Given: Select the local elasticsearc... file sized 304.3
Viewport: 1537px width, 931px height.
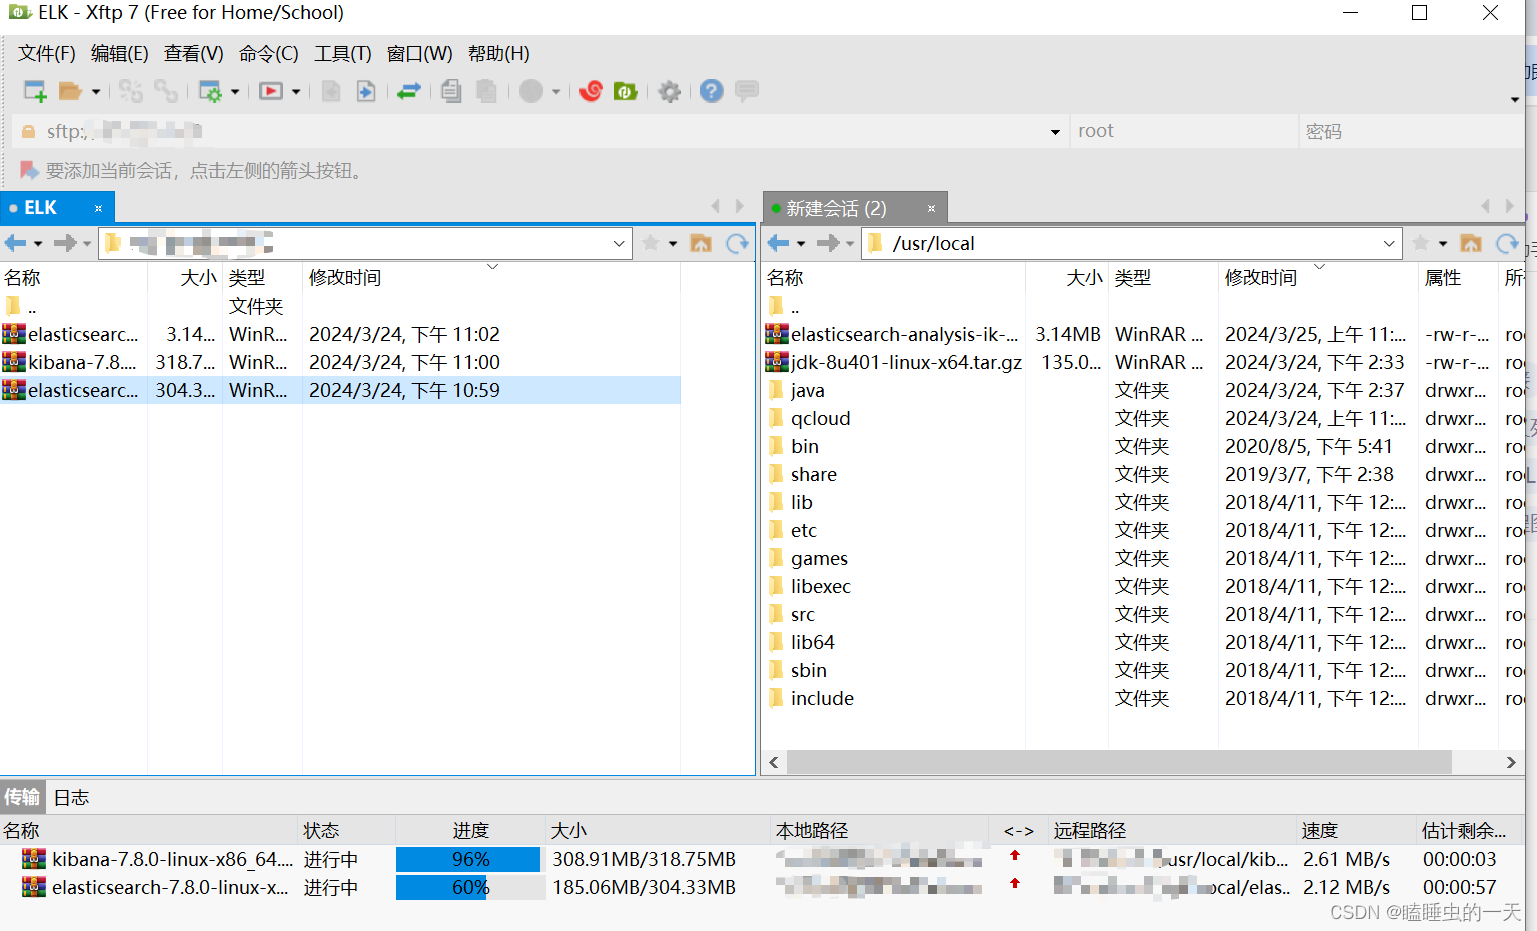Looking at the screenshot, I should [340, 390].
